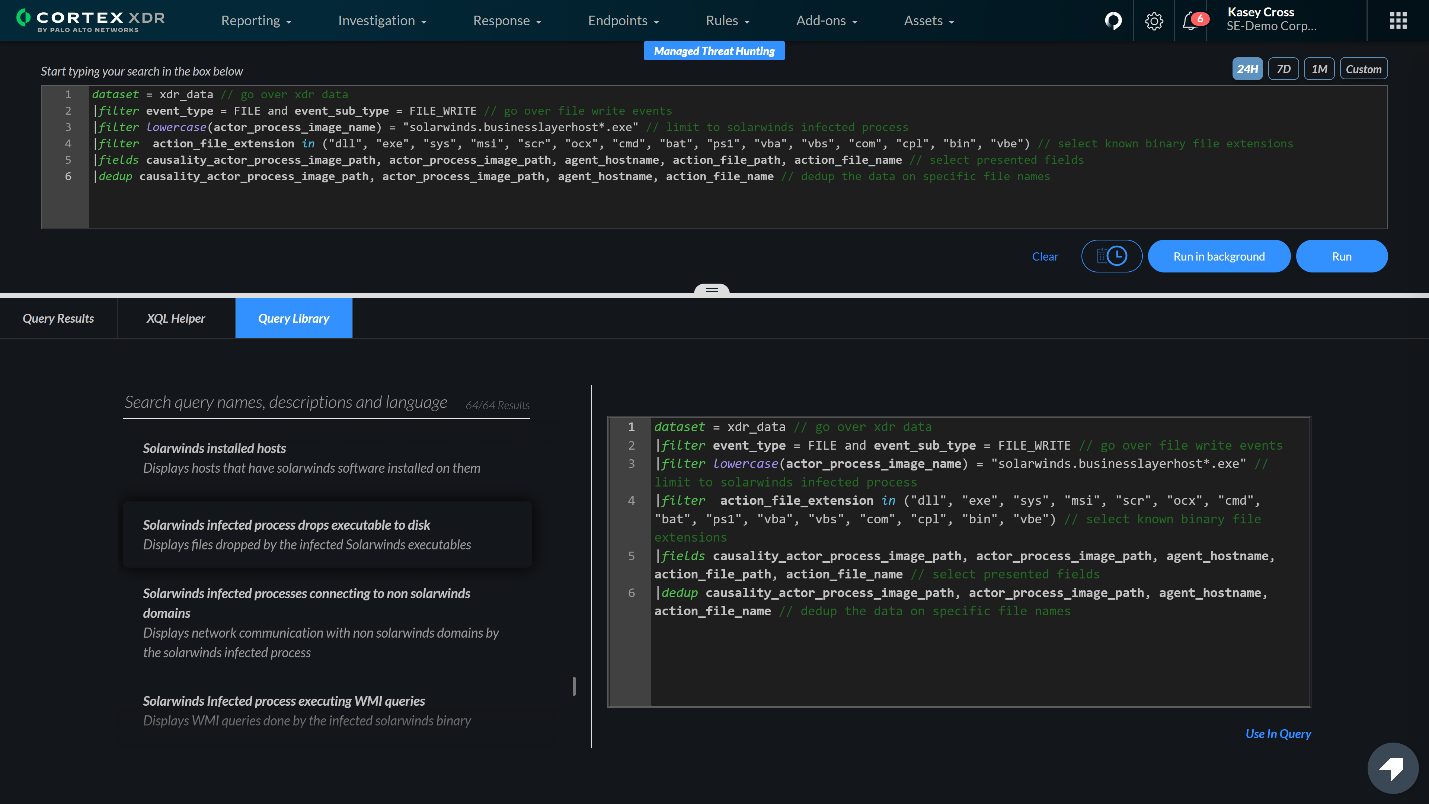Toggle the panel divider handle
1429x804 pixels.
point(712,290)
